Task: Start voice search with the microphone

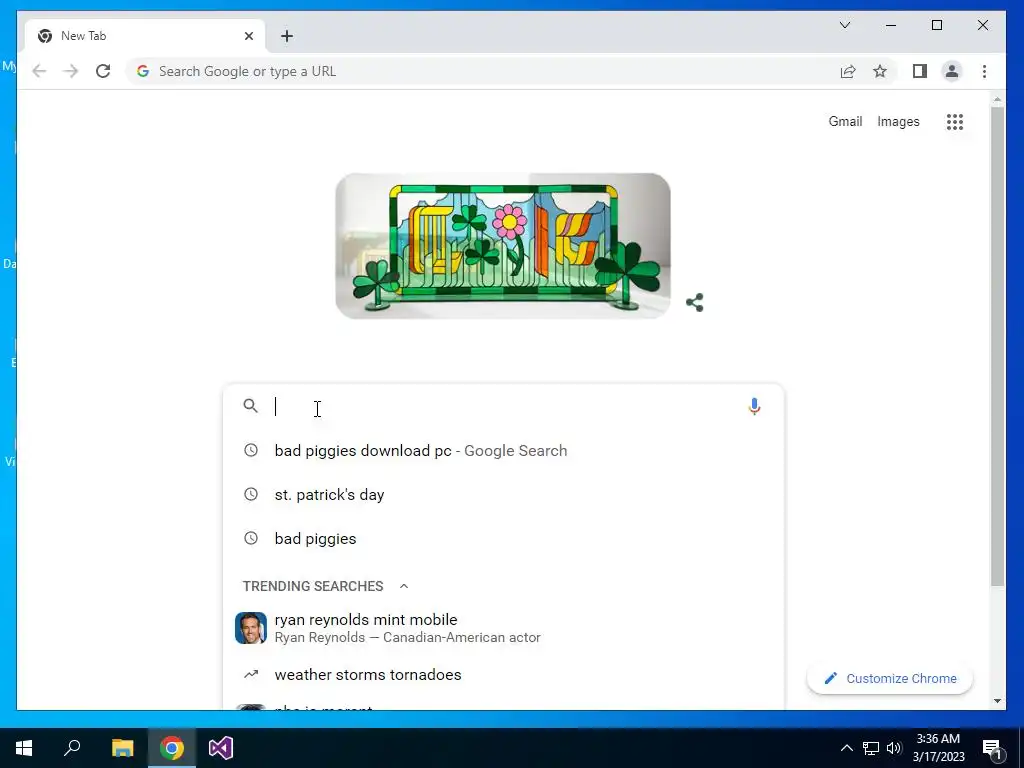Action: (754, 406)
